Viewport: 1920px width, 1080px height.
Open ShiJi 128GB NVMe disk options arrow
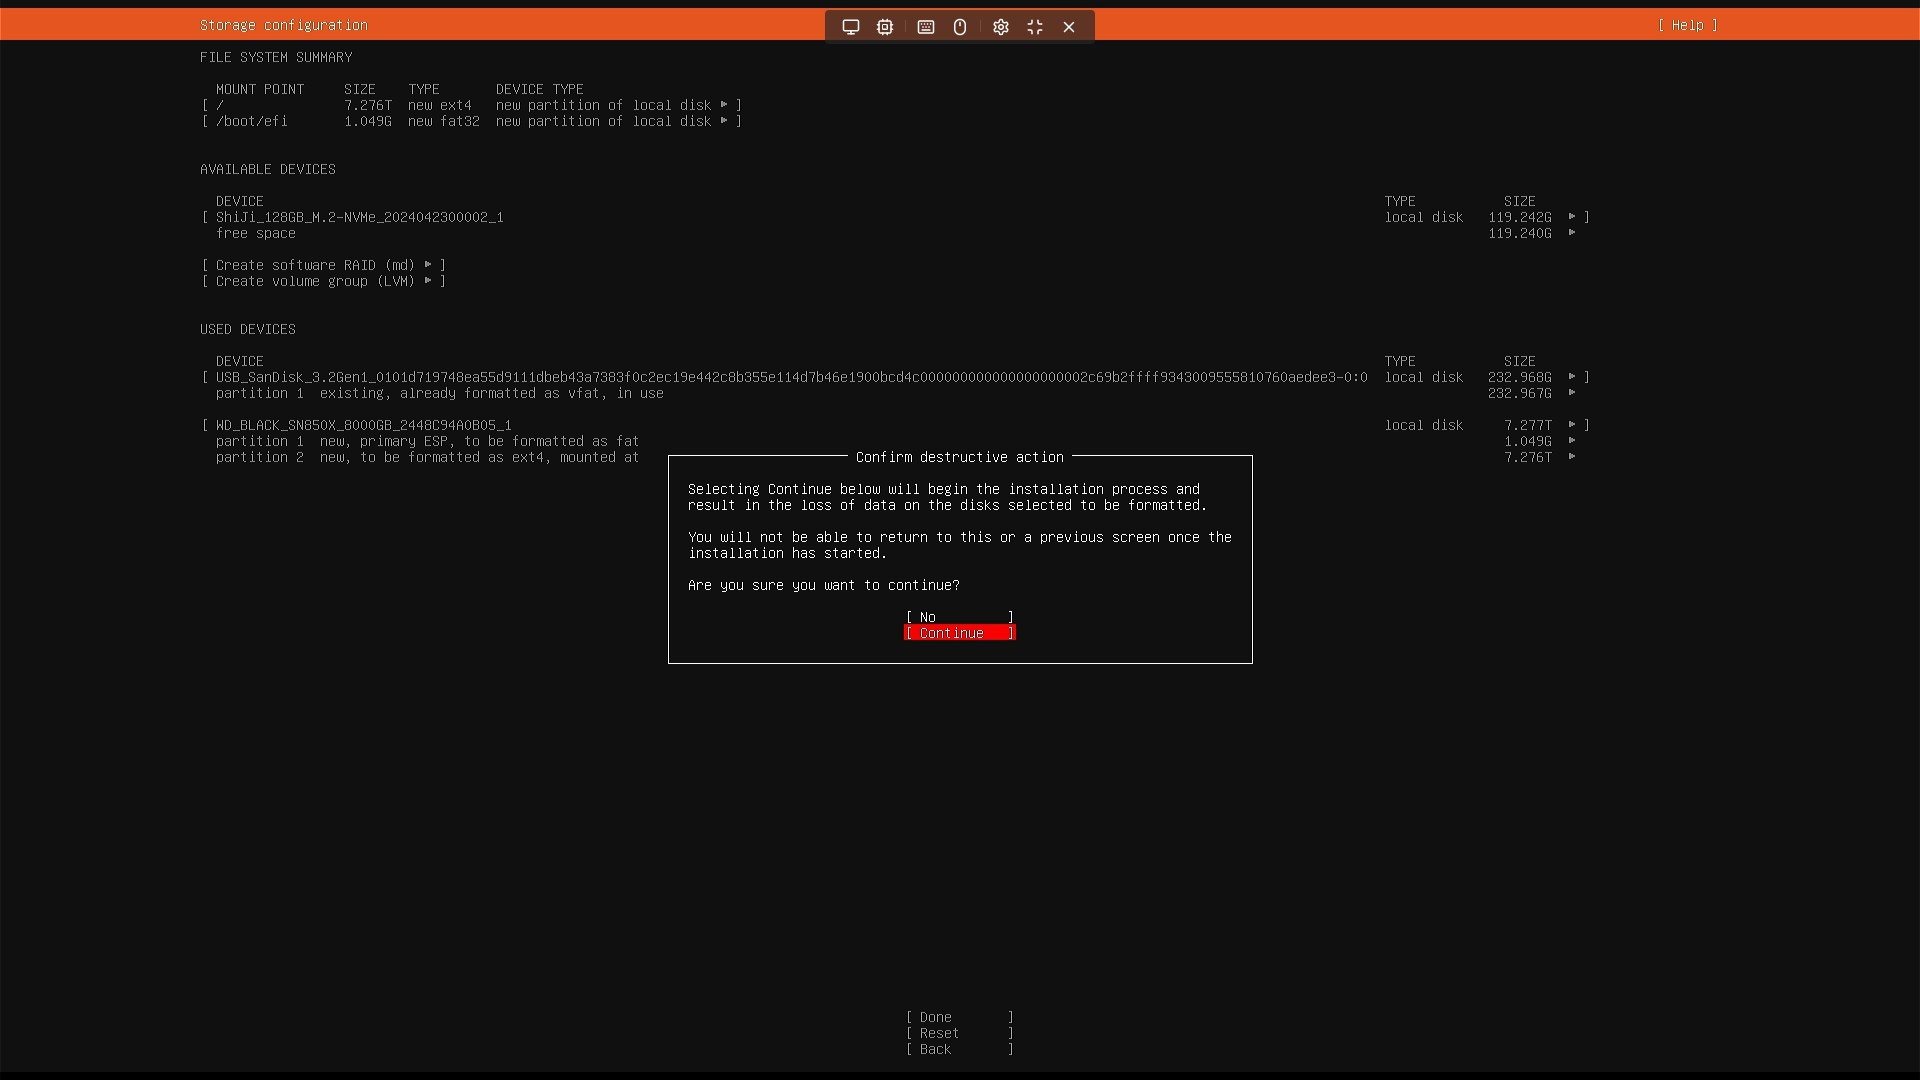click(x=1572, y=217)
